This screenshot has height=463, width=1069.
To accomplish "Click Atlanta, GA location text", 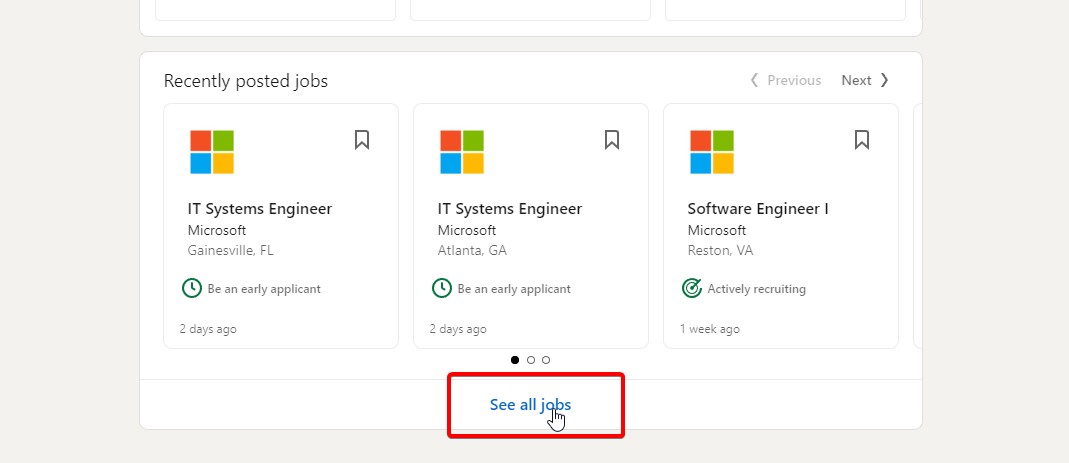I will click(472, 251).
